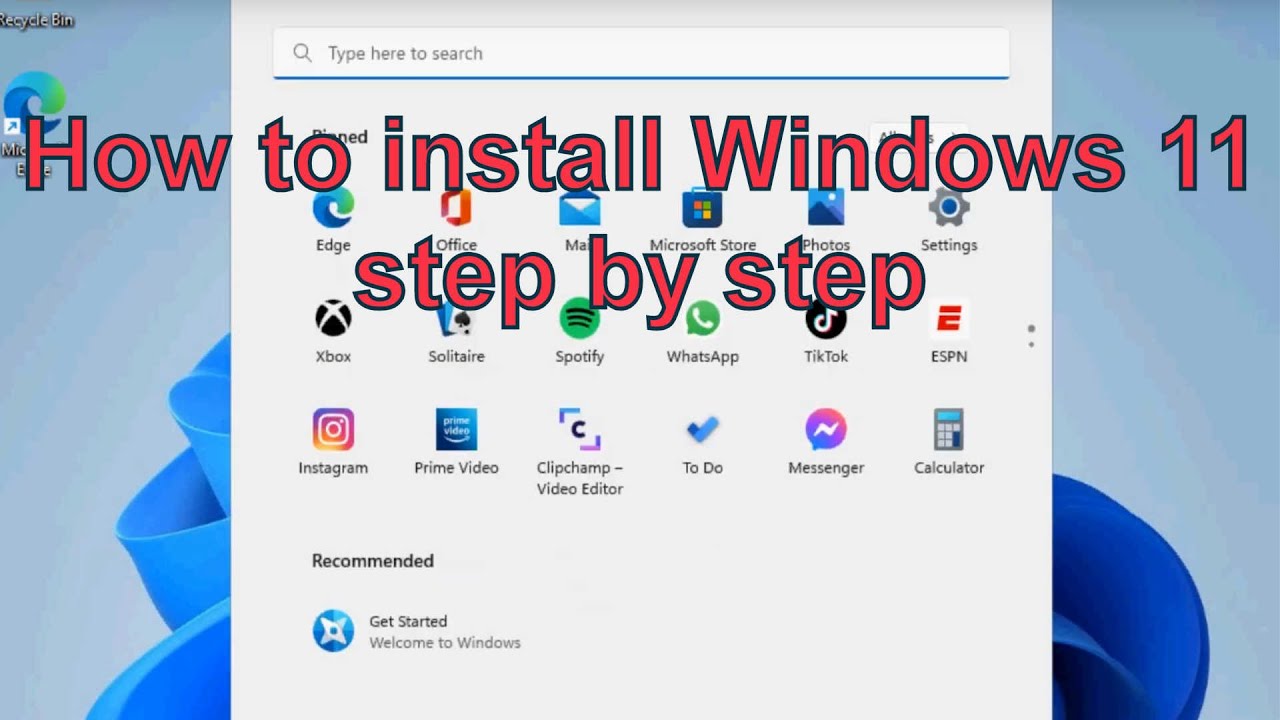
Task: Open the Calculator app
Action: (949, 442)
